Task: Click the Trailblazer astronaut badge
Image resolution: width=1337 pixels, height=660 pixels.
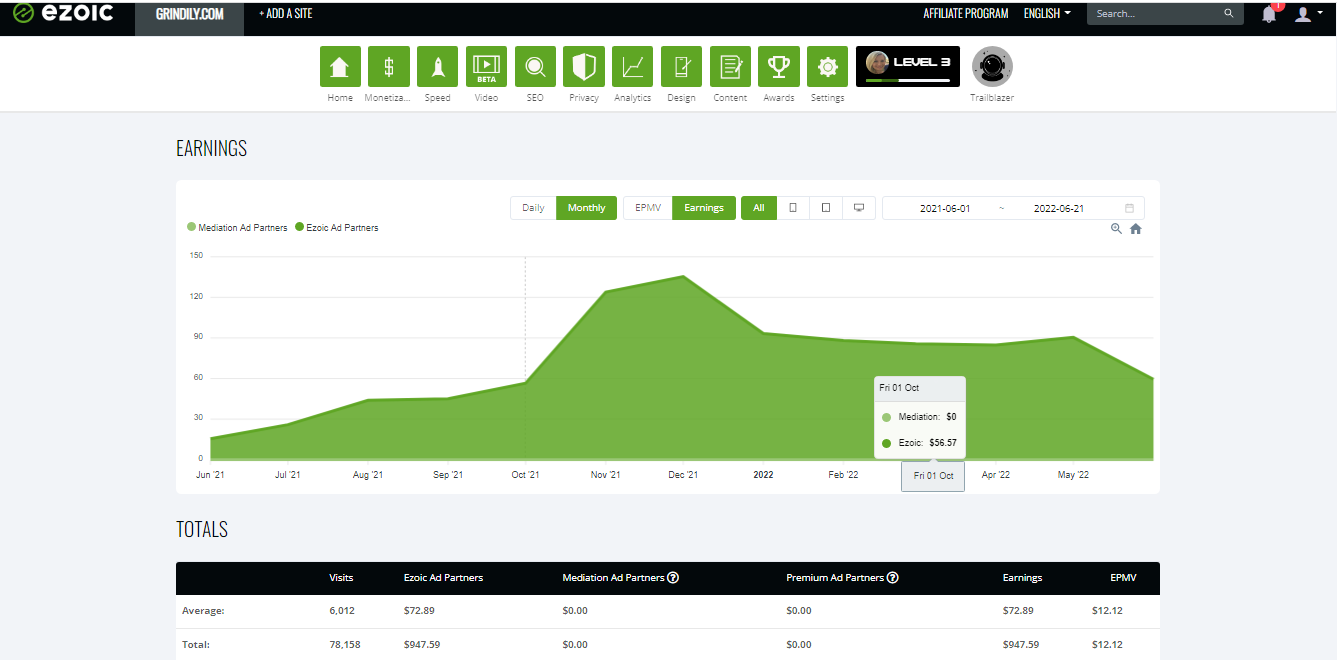Action: coord(992,67)
